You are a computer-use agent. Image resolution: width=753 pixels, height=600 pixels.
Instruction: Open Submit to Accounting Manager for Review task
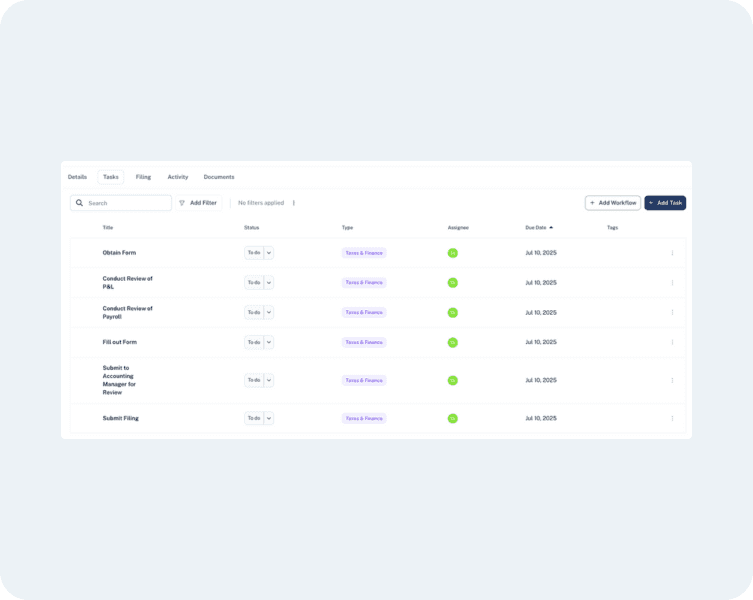119,380
